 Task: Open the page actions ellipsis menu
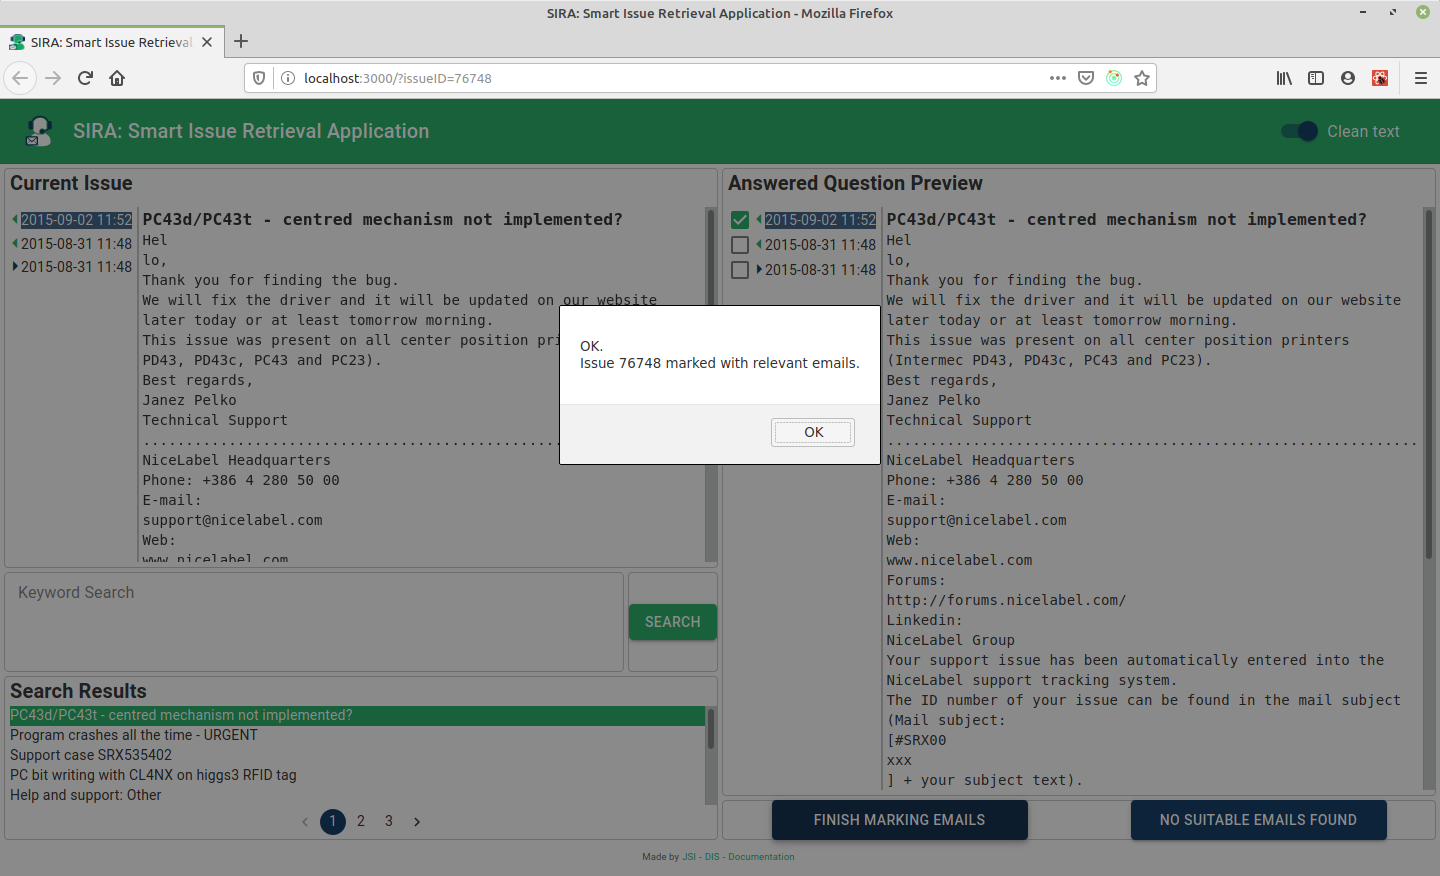point(1057,78)
